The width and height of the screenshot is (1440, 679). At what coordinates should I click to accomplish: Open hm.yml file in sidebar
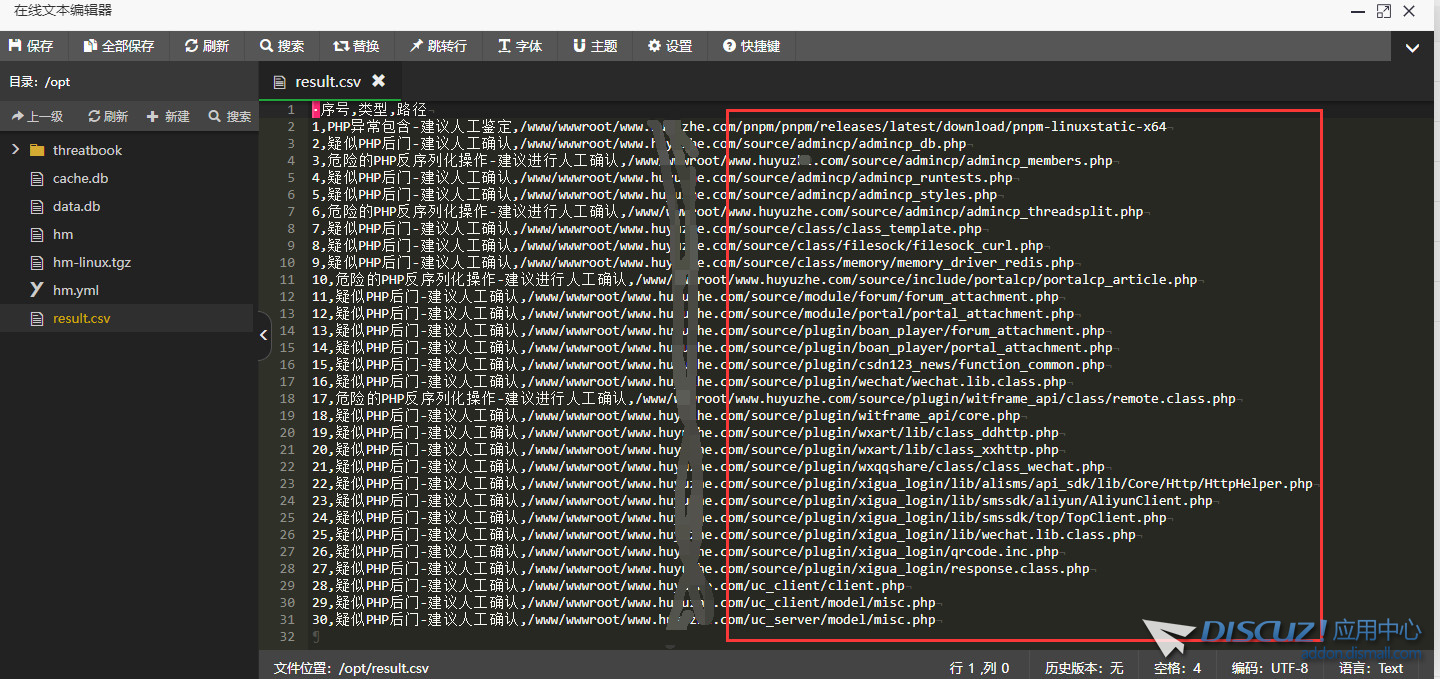click(x=75, y=290)
